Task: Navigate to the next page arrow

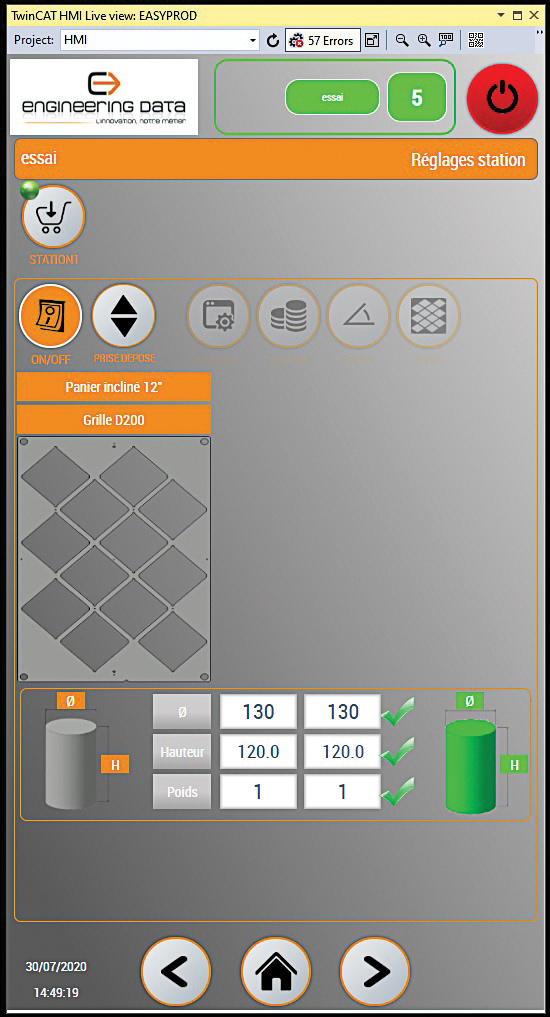Action: coord(376,972)
